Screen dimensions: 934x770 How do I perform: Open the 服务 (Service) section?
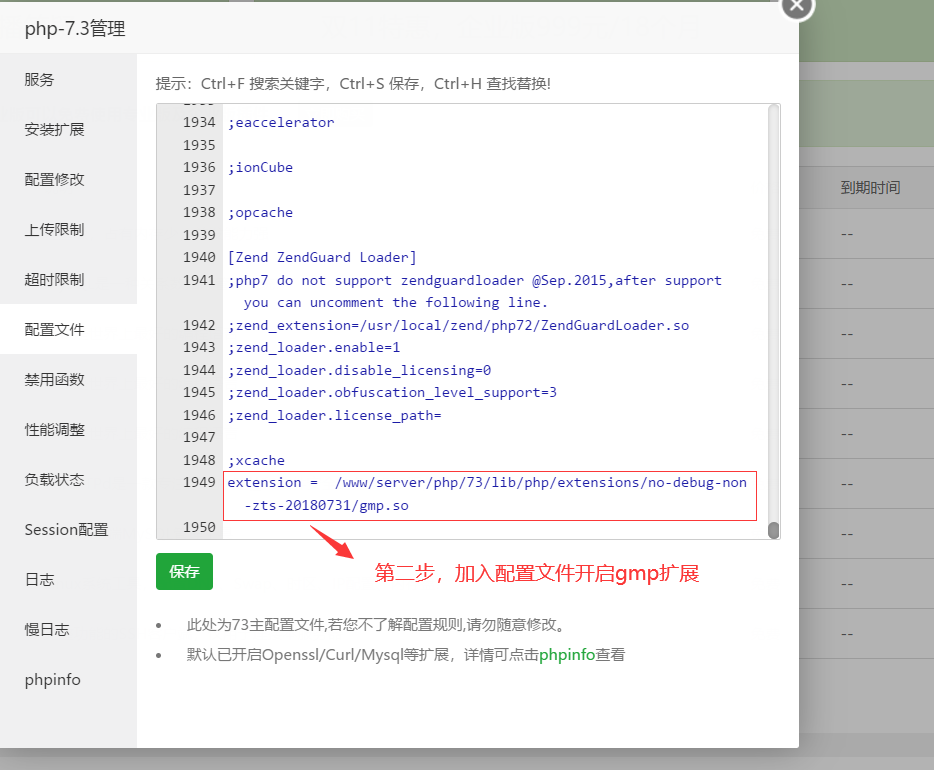coord(40,79)
